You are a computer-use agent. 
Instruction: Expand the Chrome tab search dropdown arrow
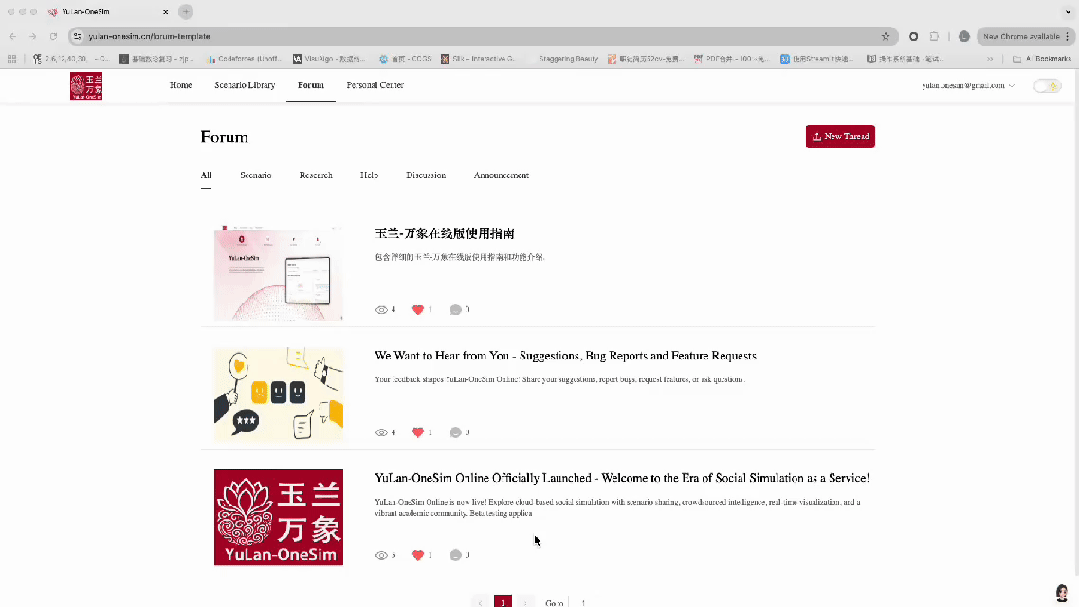(x=1066, y=11)
